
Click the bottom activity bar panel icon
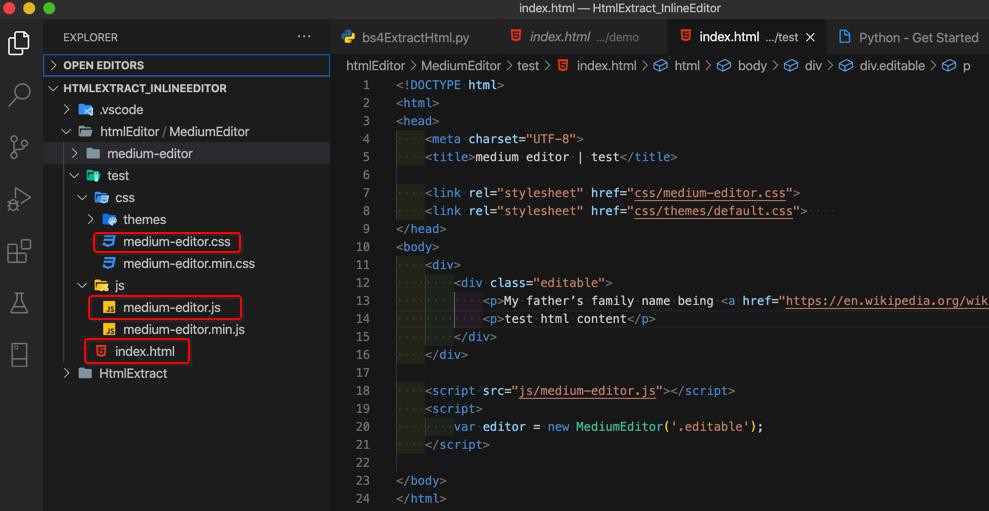coord(19,355)
